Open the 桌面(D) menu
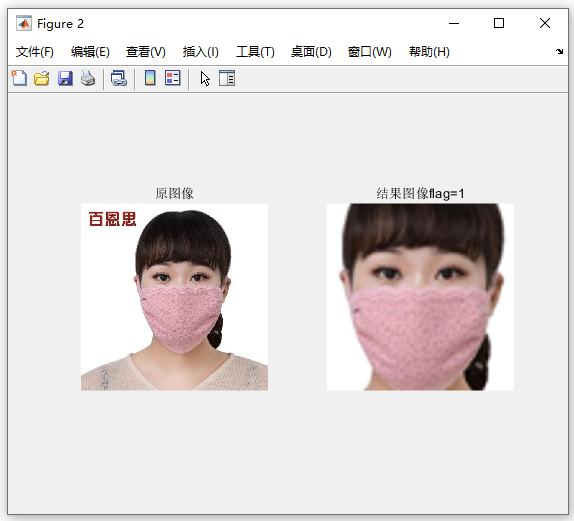 pyautogui.click(x=311, y=52)
